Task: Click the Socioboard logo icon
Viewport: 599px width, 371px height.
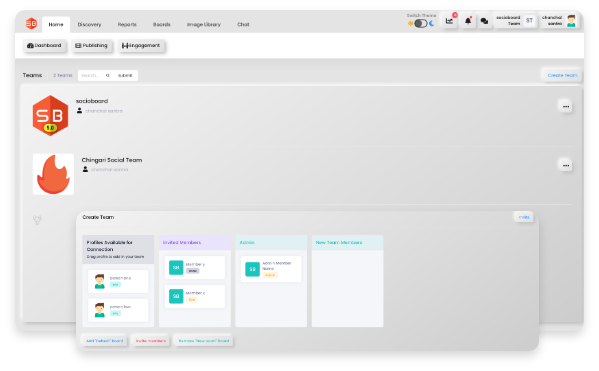Action: (x=31, y=24)
